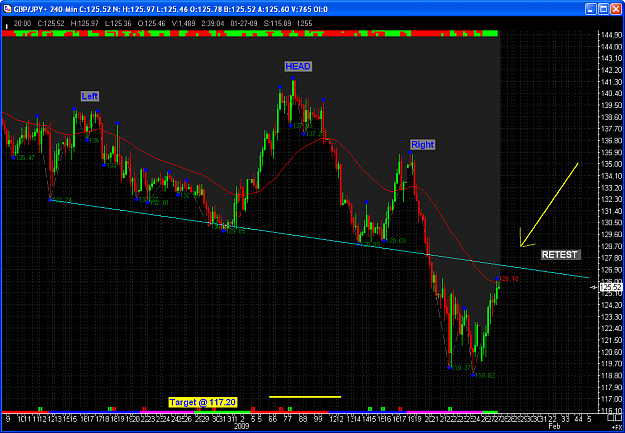Screen dimensions: 625x433
Task: Click the 126.18 swing high price label
Action: point(509,279)
